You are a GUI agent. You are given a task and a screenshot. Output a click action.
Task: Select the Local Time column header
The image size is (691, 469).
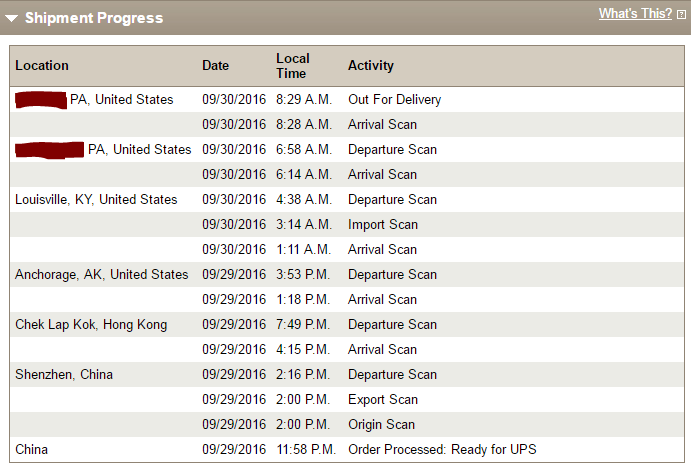click(x=293, y=65)
